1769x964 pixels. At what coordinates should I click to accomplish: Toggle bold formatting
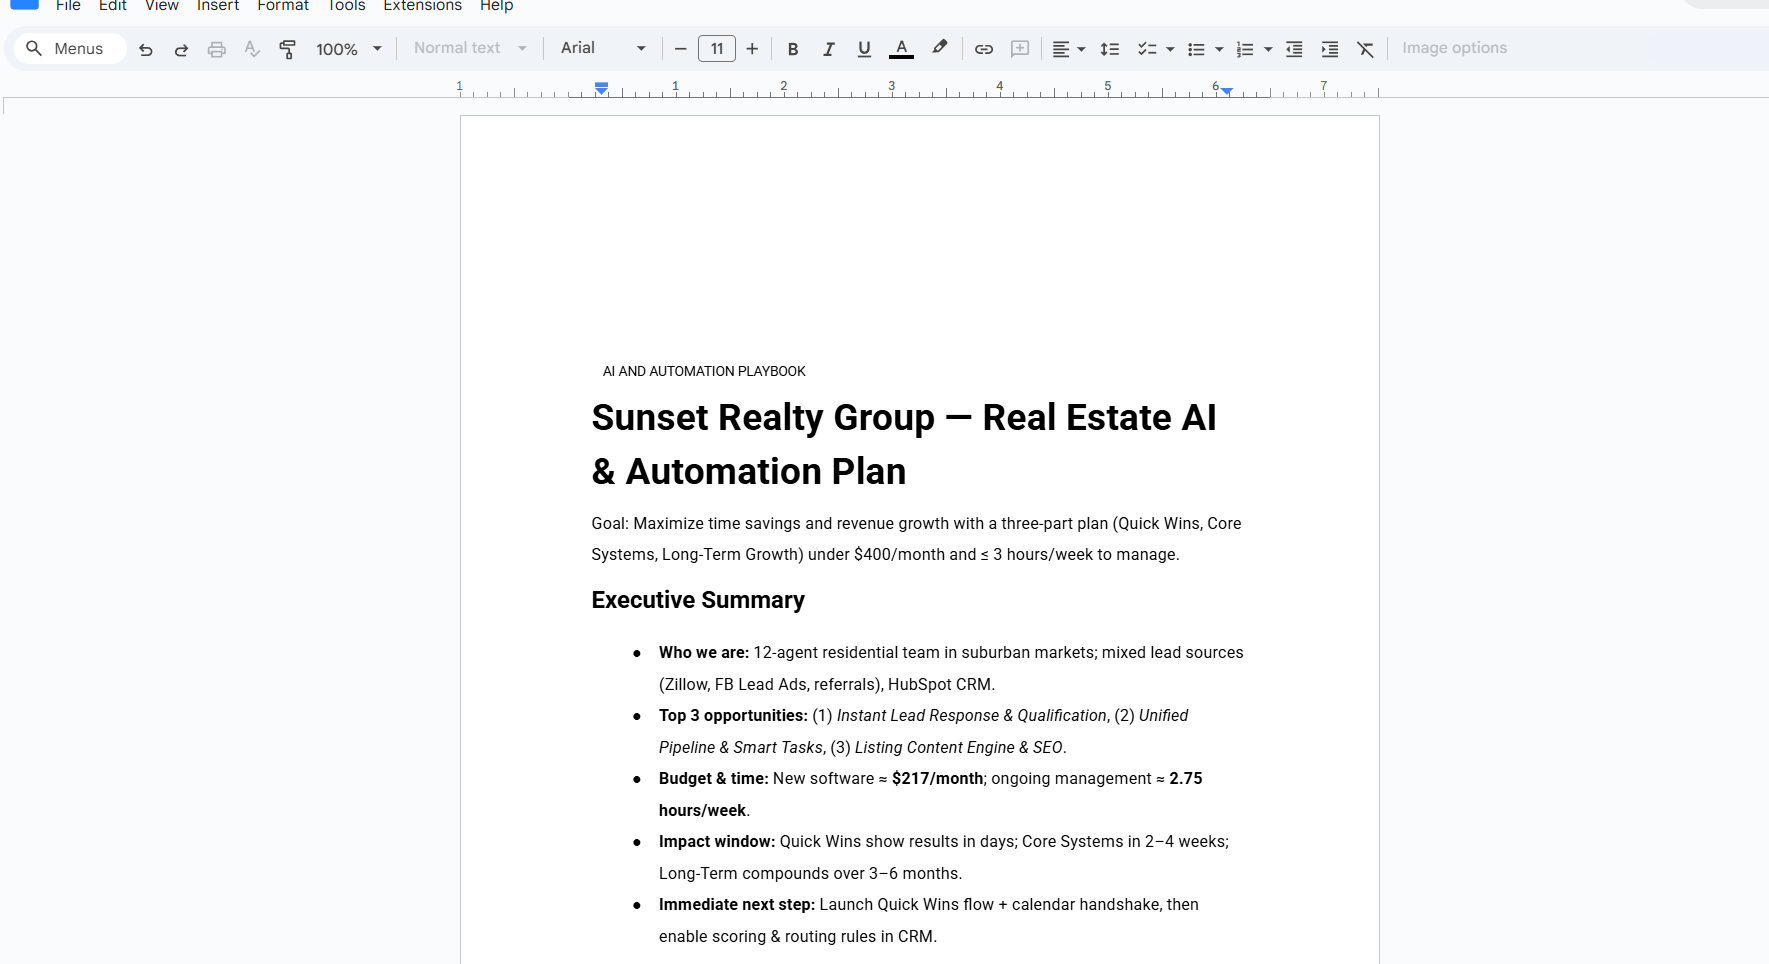(x=793, y=49)
